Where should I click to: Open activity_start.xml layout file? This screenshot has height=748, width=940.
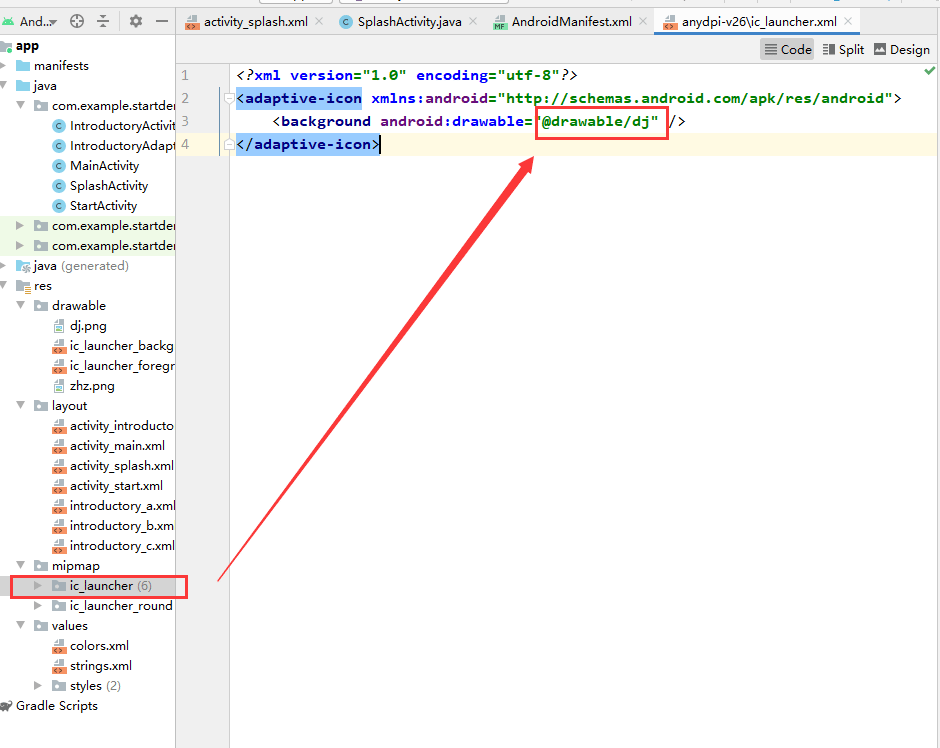coord(116,485)
